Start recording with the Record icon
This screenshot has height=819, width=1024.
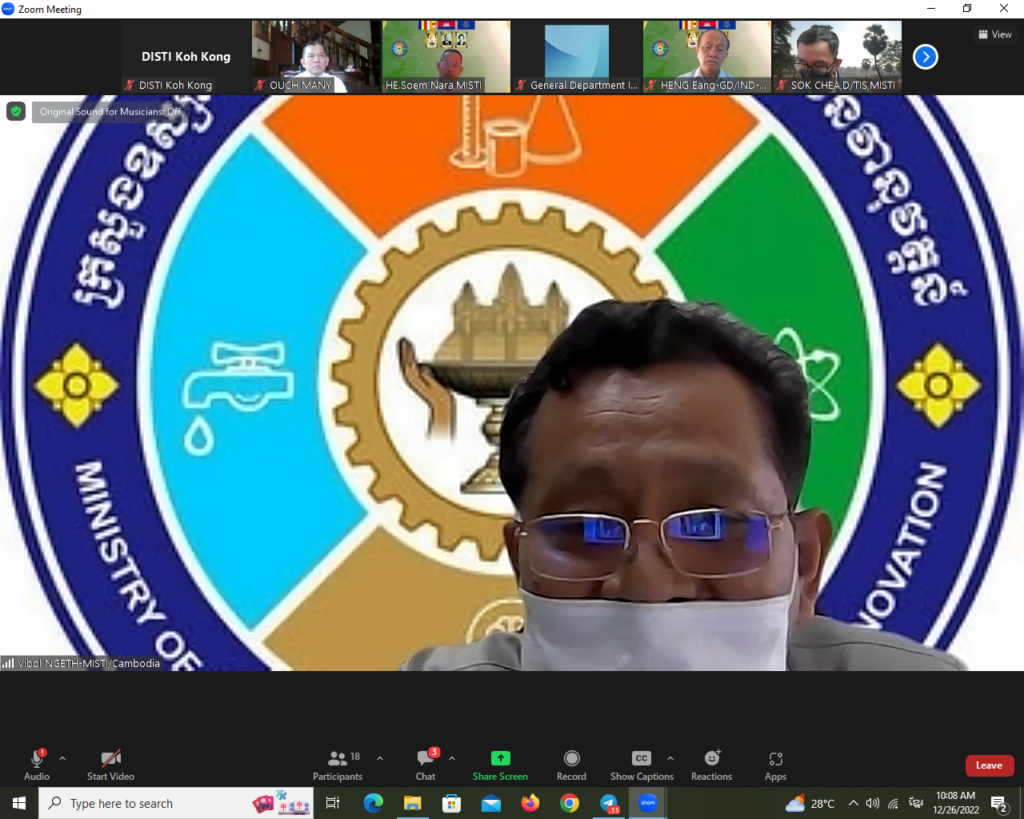coord(571,759)
